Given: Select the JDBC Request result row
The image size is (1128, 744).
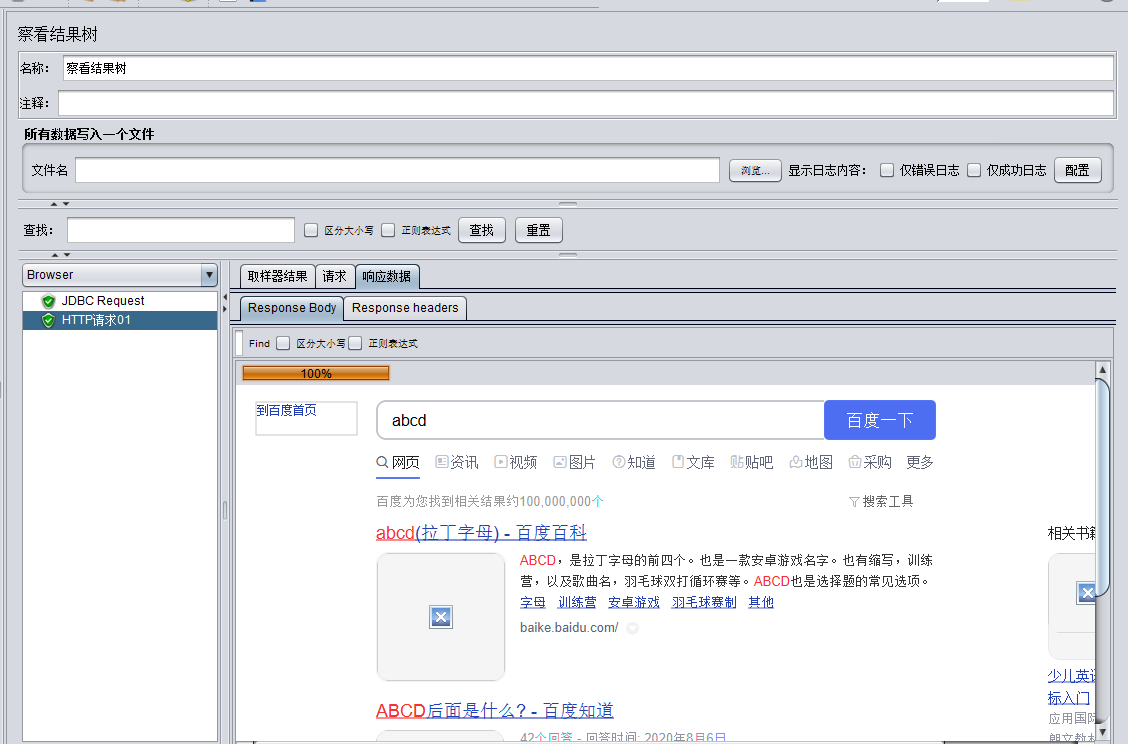Looking at the screenshot, I should (119, 301).
